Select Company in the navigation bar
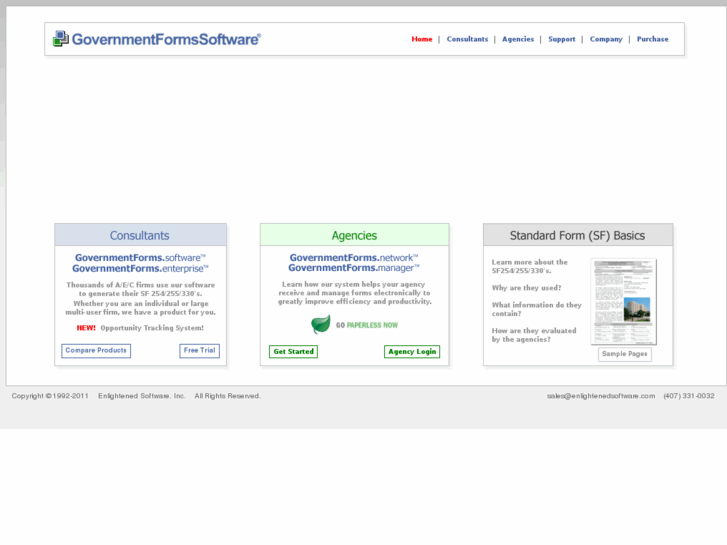 click(606, 39)
